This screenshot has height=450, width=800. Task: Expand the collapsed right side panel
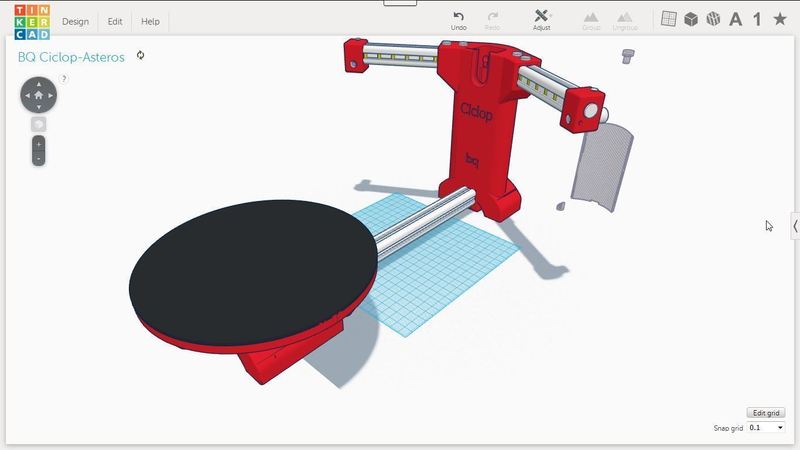795,226
